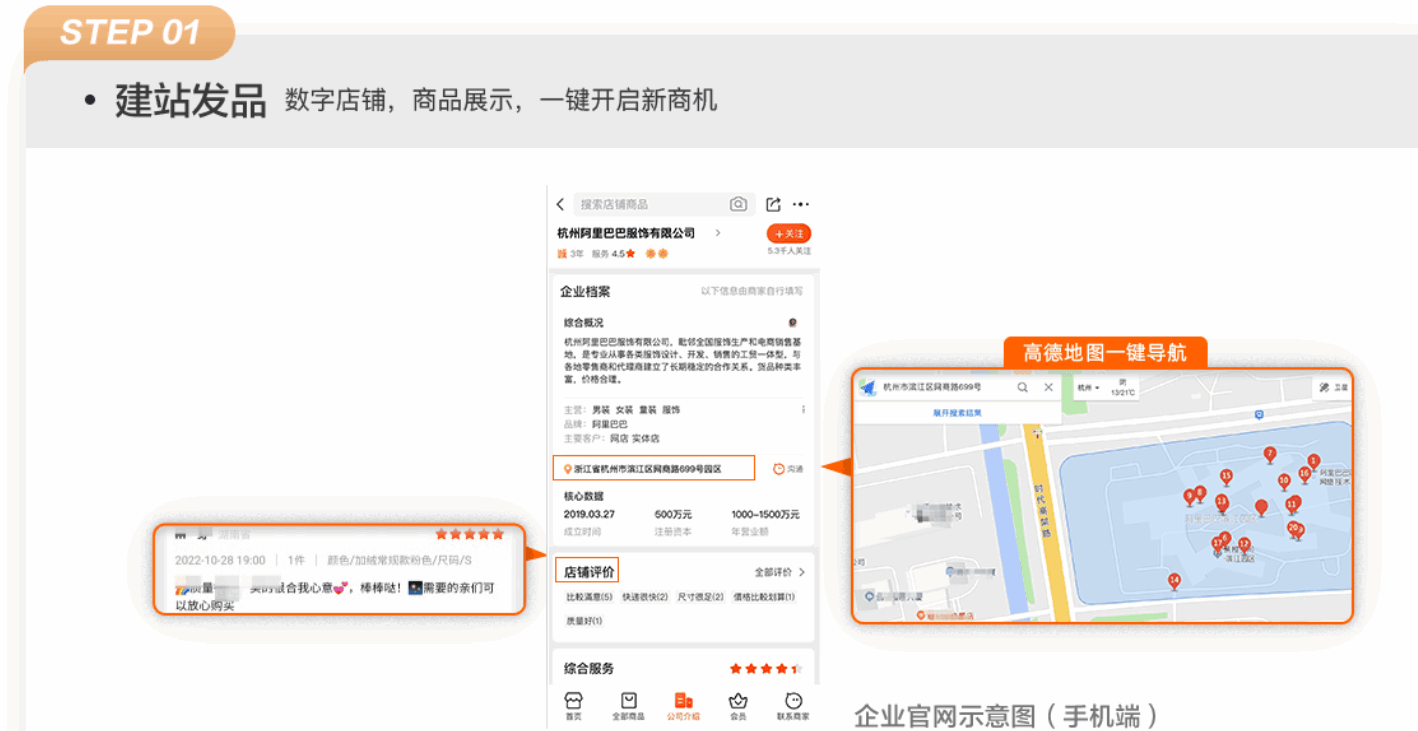Image resolution: width=1418 pixels, height=731 pixels.
Task: Switch to satellite view with the 卫星 button
Action: tap(1334, 387)
